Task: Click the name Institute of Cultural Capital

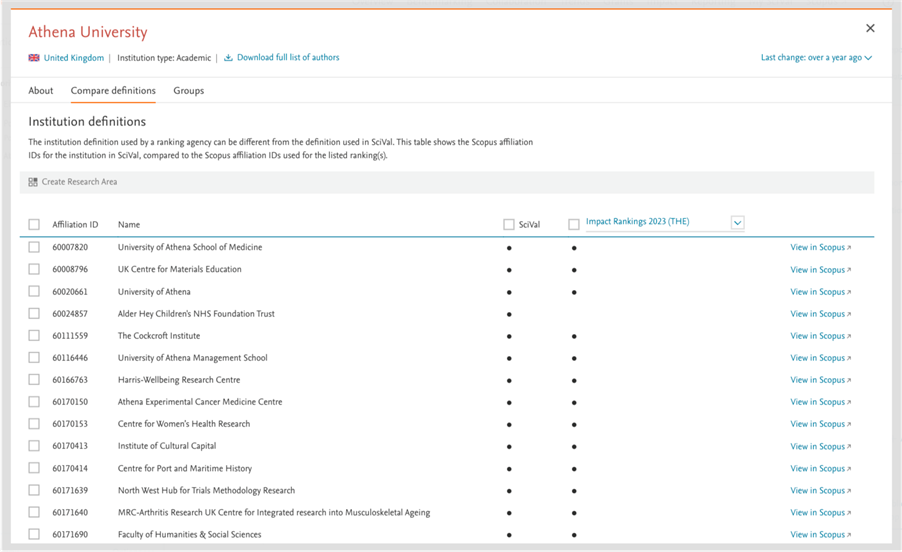Action: click(x=167, y=446)
